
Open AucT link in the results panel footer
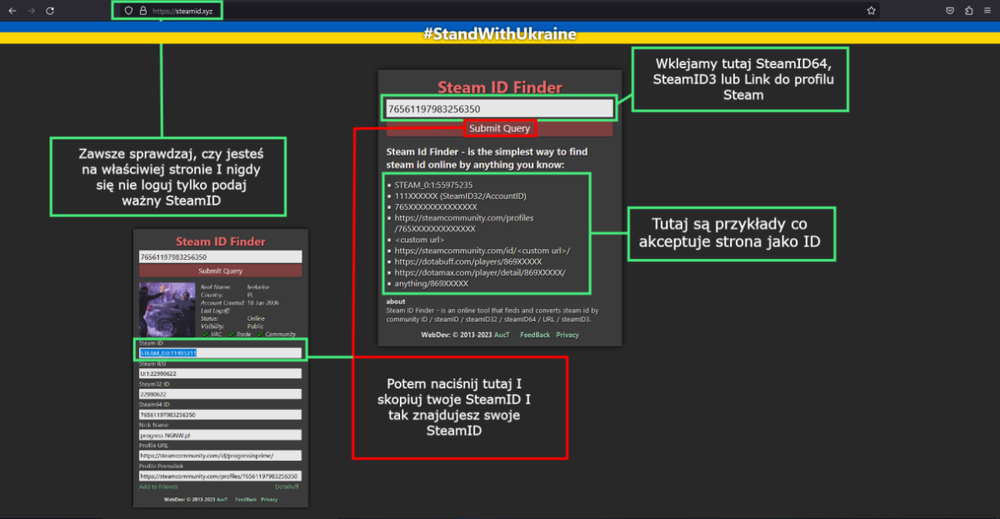pyautogui.click(x=221, y=499)
